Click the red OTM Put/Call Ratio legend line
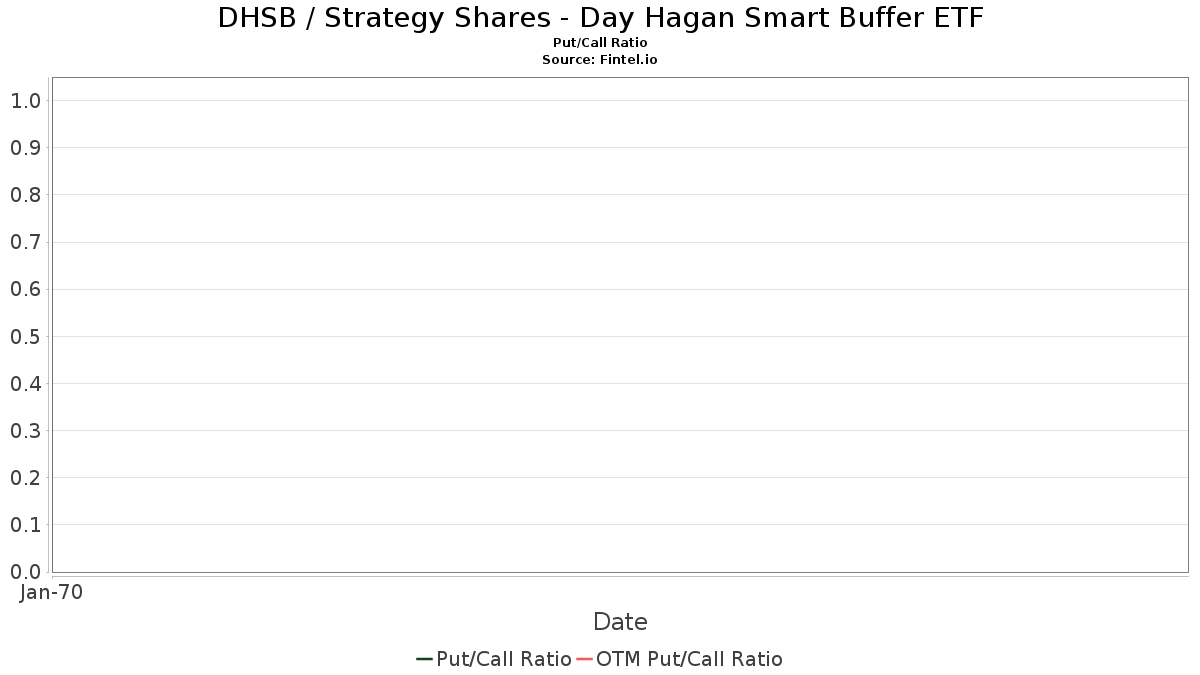Image resolution: width=1200 pixels, height=675 pixels. point(584,659)
